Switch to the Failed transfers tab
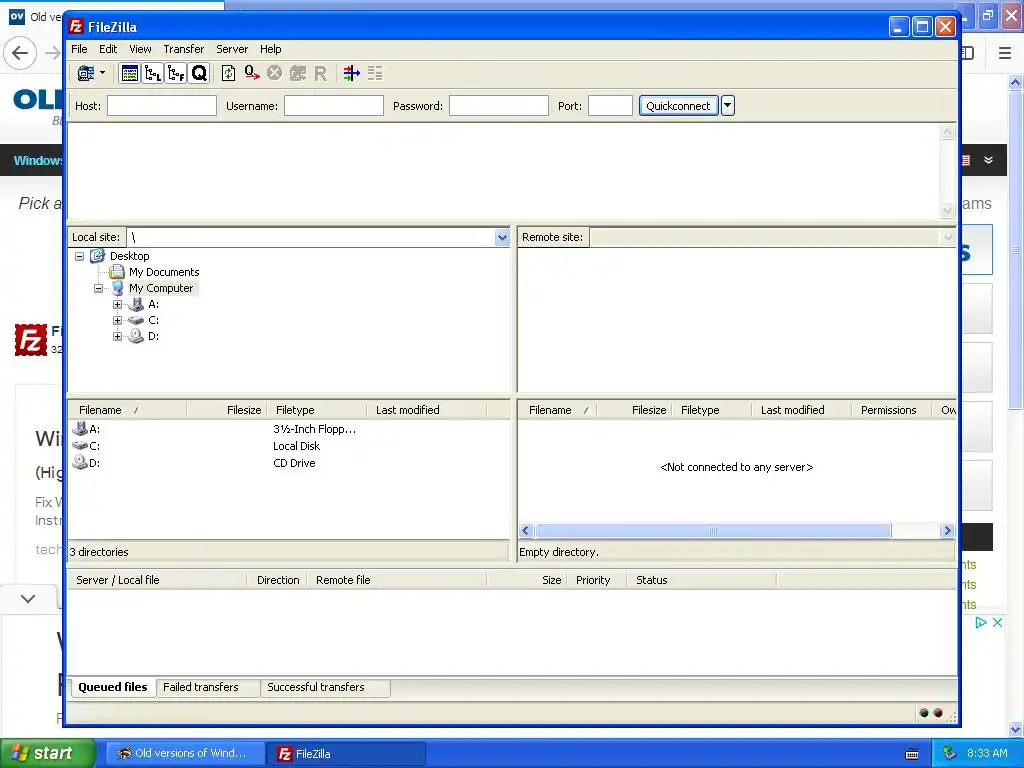 tap(208, 687)
